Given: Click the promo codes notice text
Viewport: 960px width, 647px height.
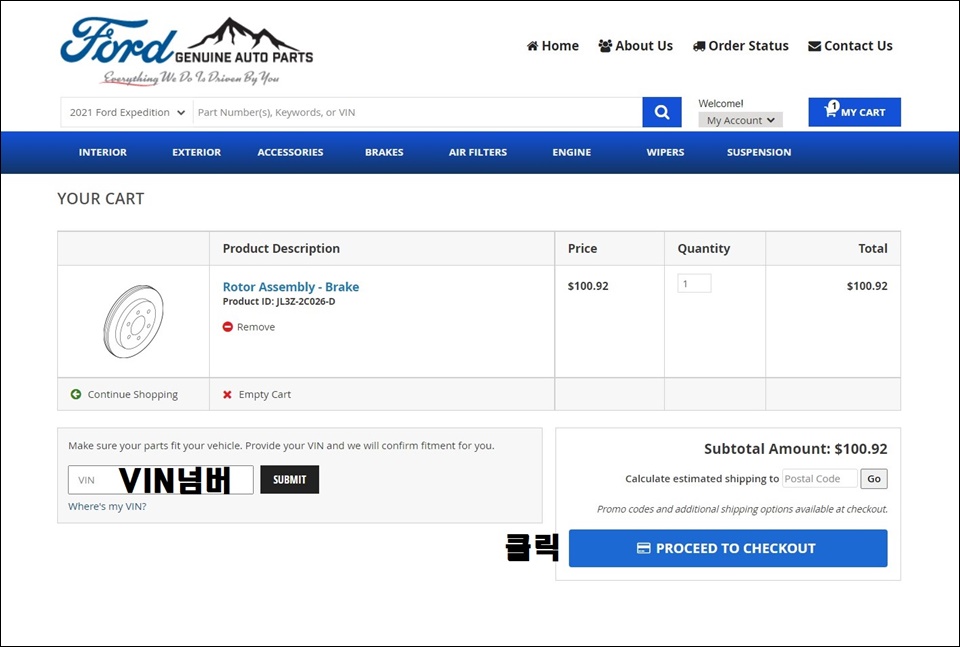Looking at the screenshot, I should click(x=742, y=509).
